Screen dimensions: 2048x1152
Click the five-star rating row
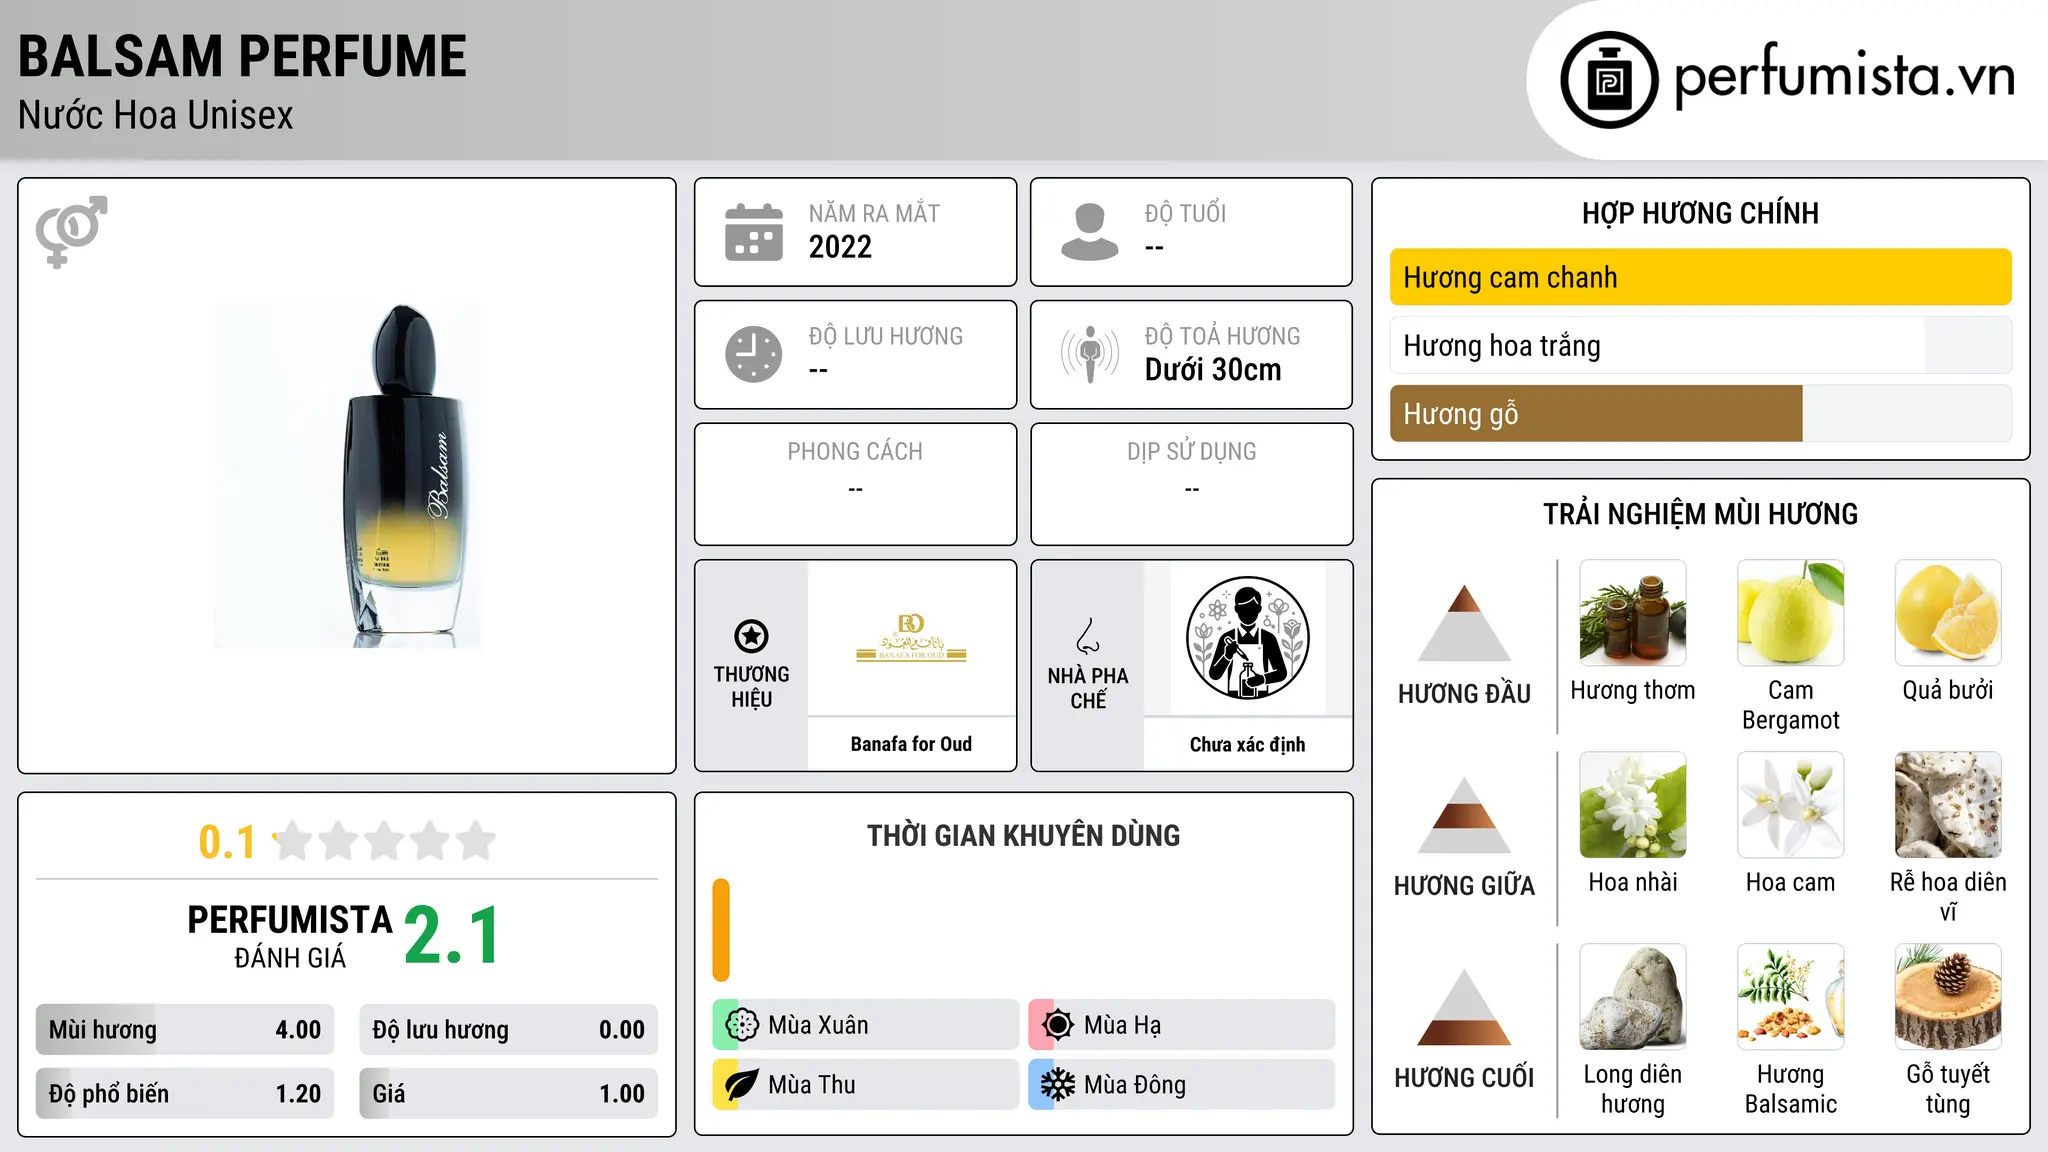[384, 841]
